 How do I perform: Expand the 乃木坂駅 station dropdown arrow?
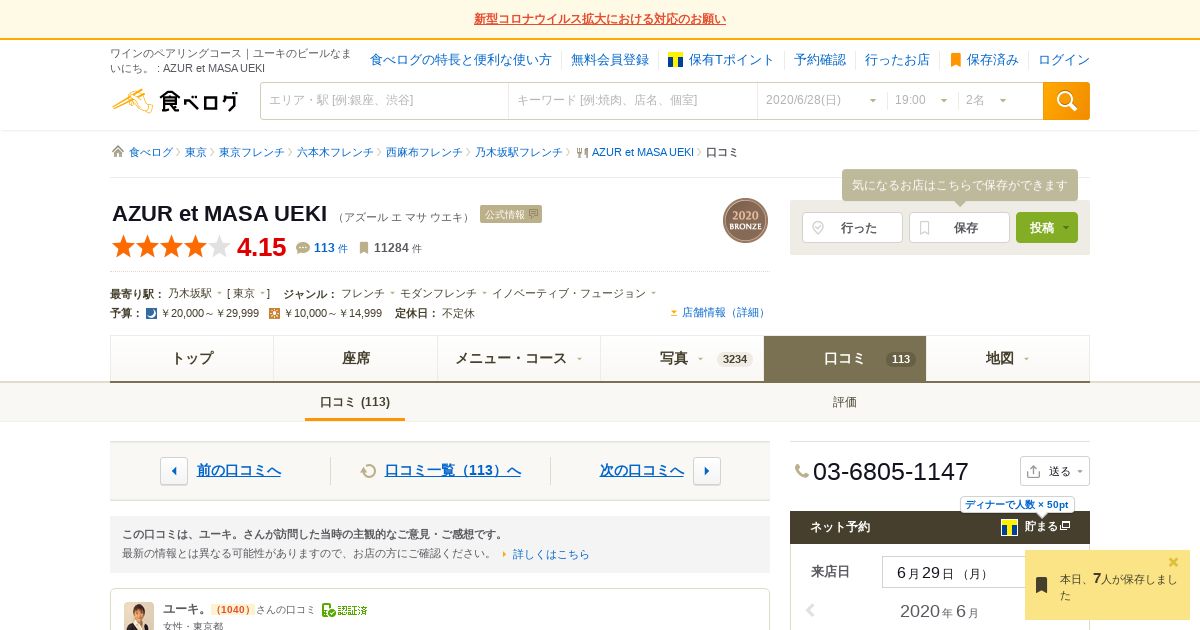[220, 293]
